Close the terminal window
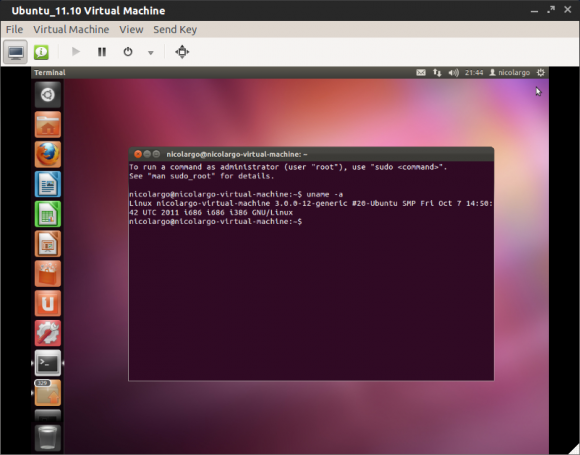Image resolution: width=580 pixels, height=455 pixels. [x=138, y=154]
